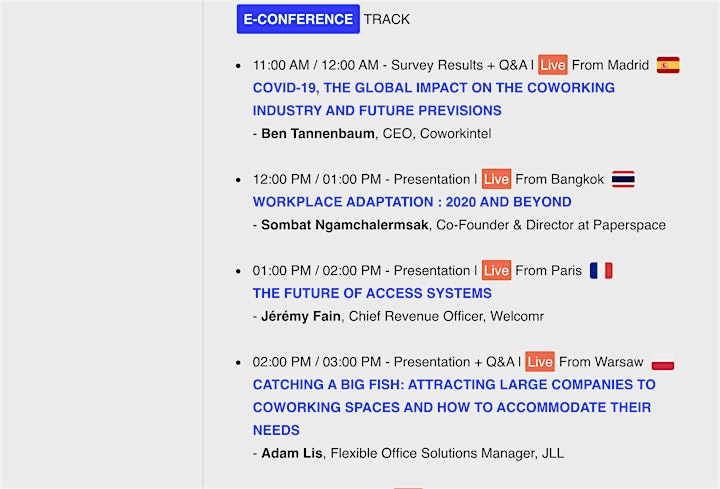The width and height of the screenshot is (720, 489).
Task: Click the Live badge on the Madrid session
Action: pos(553,65)
